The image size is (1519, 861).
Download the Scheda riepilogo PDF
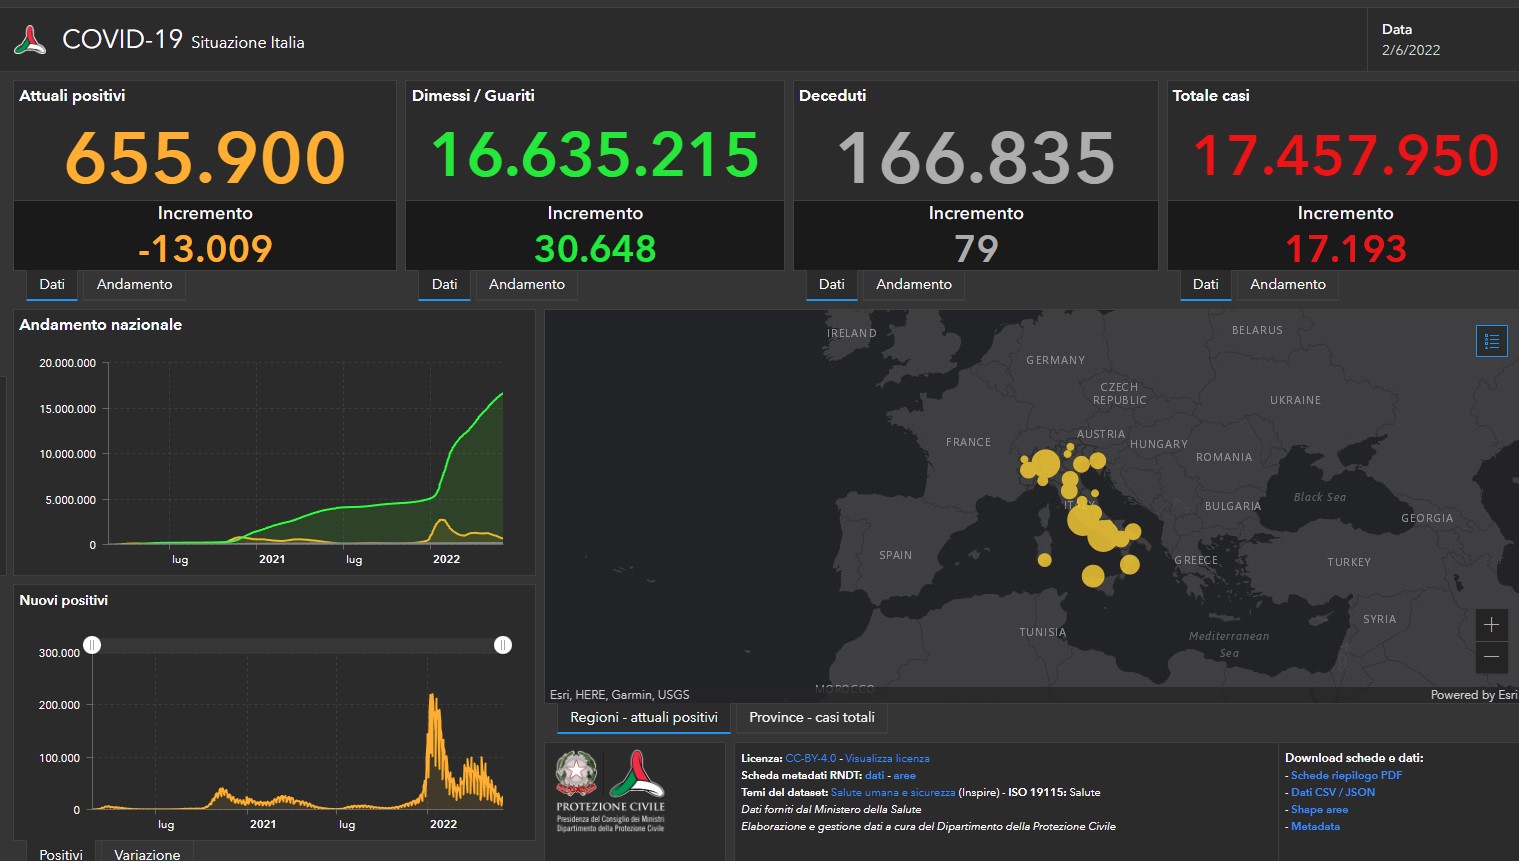point(1346,775)
